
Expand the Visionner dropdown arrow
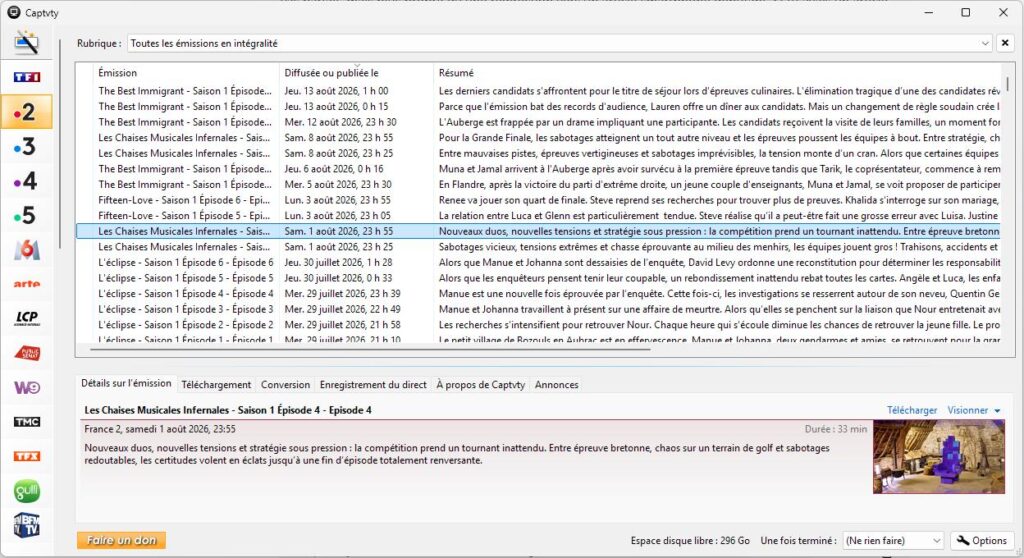click(997, 410)
